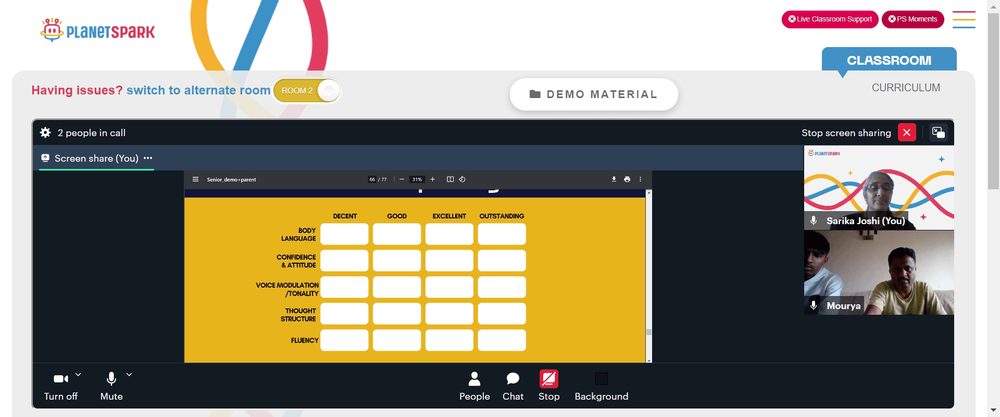Click the Good box for Confidence & Attitude

coord(397,260)
